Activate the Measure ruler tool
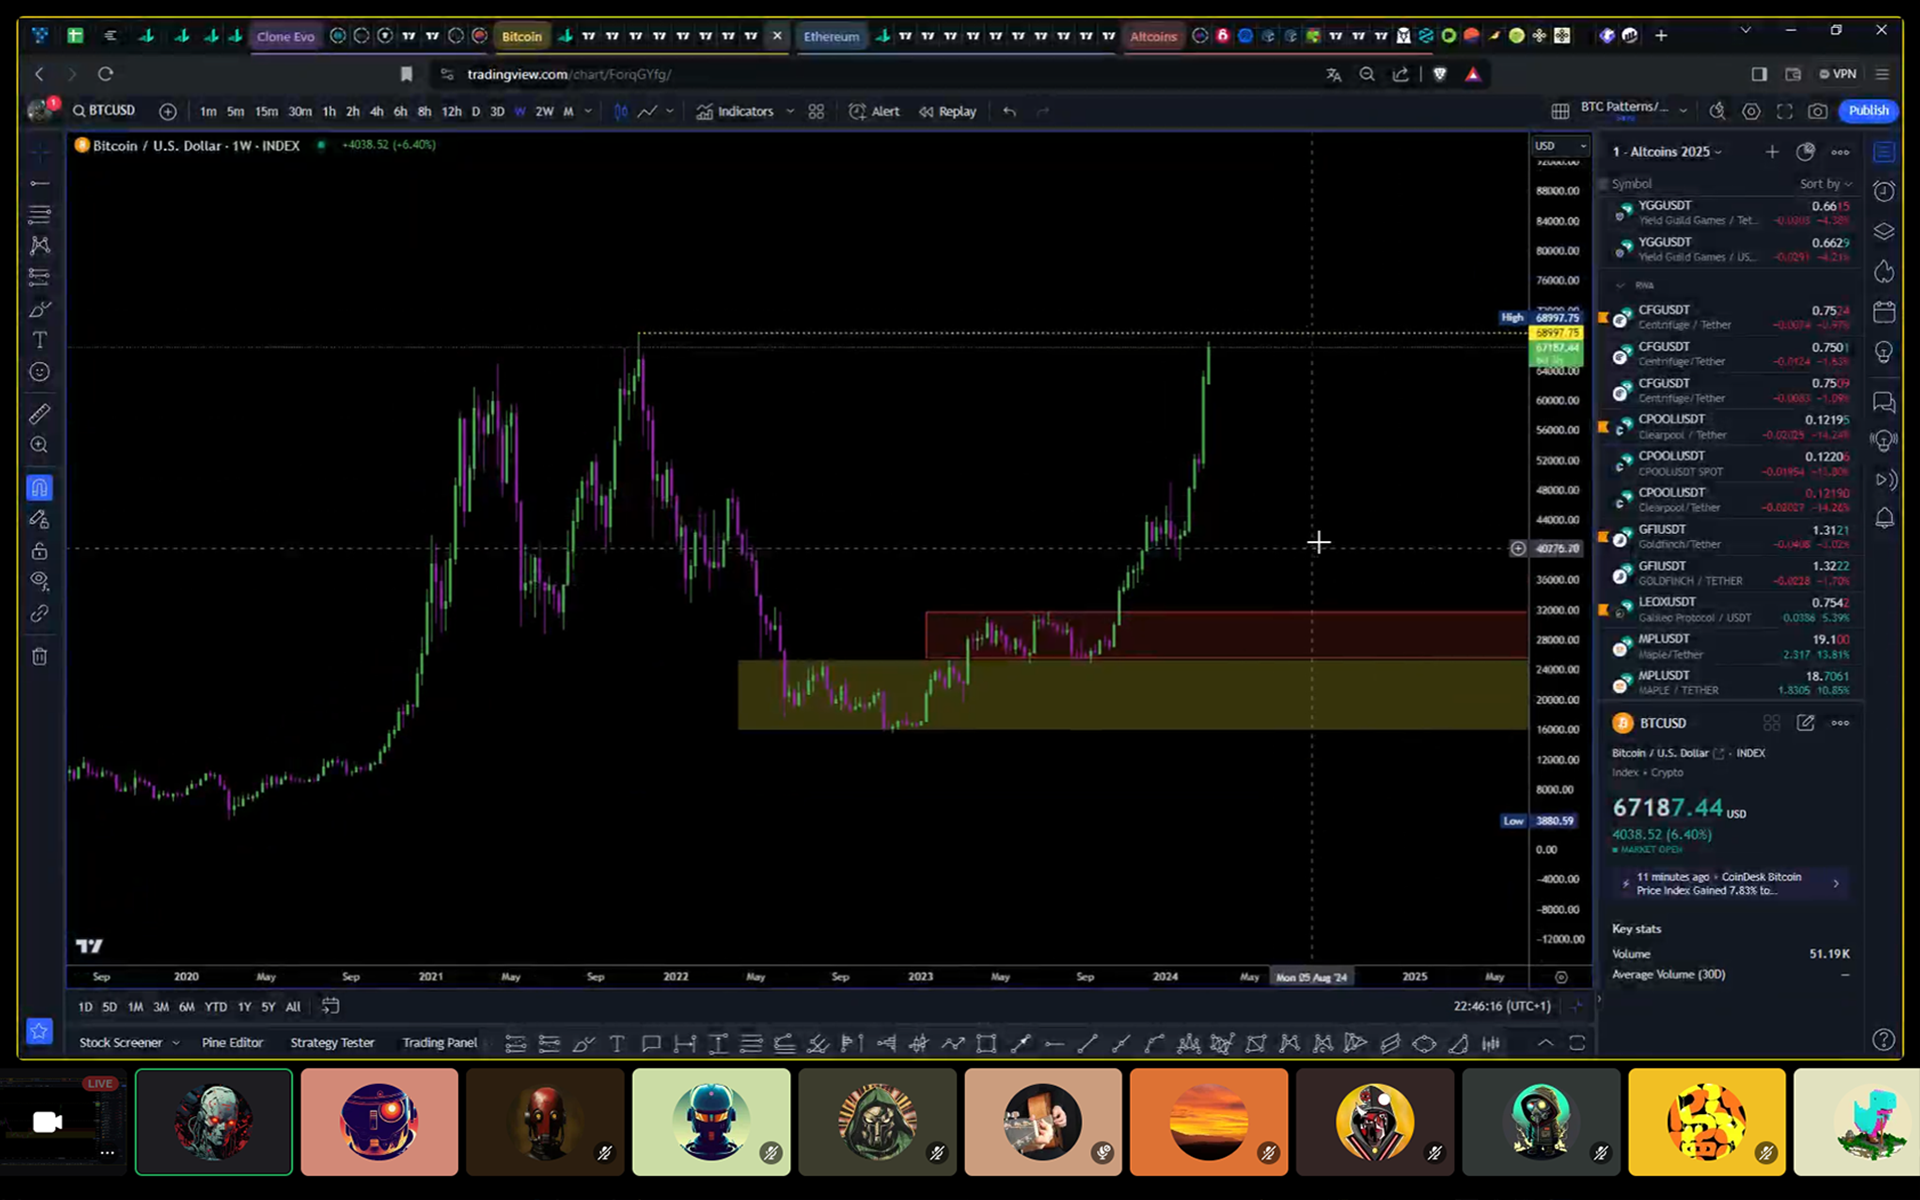The image size is (1920, 1200). [40, 413]
